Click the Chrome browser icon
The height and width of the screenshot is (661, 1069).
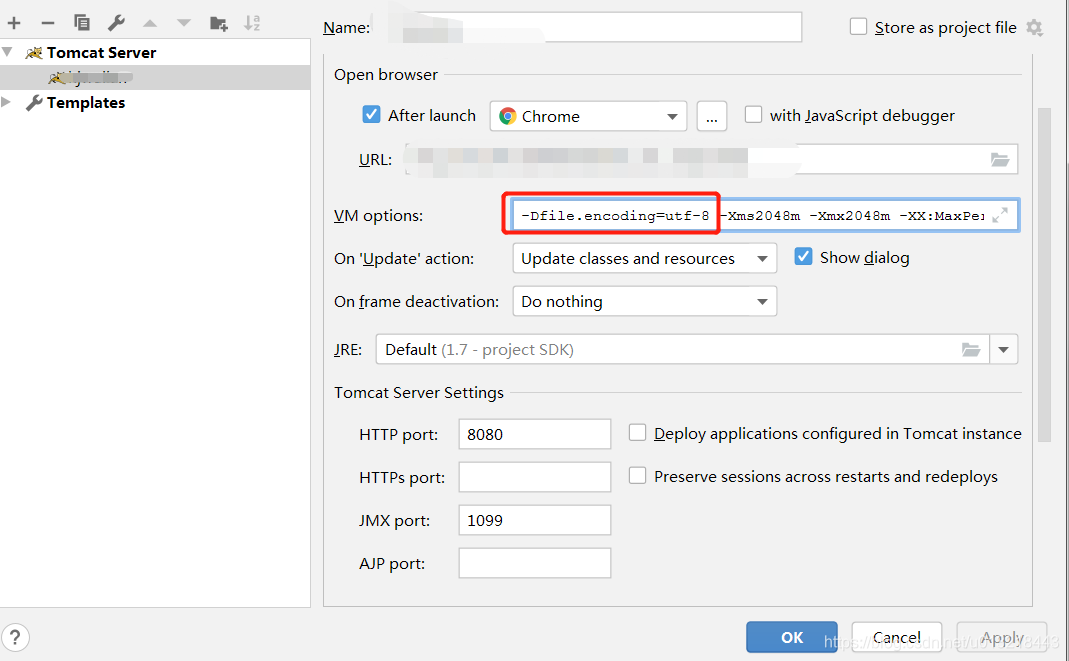point(507,117)
